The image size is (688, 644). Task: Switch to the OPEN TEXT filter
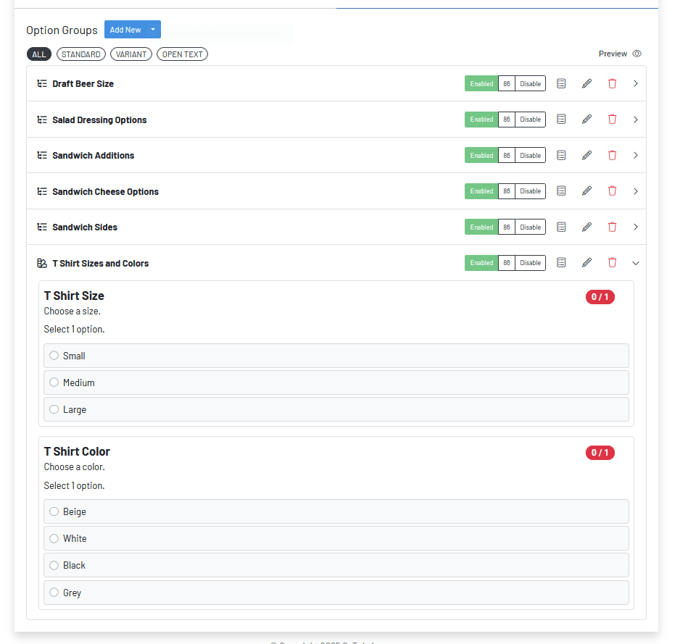pyautogui.click(x=182, y=54)
